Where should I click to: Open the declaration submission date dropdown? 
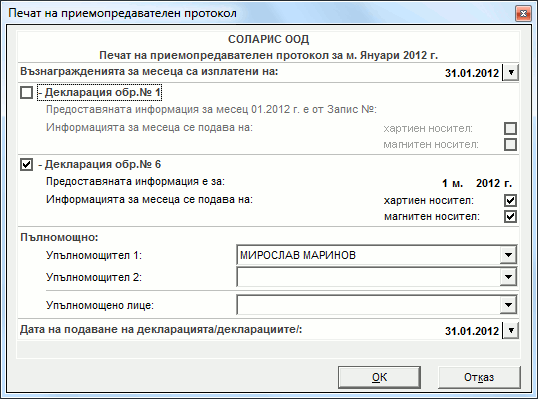511,331
